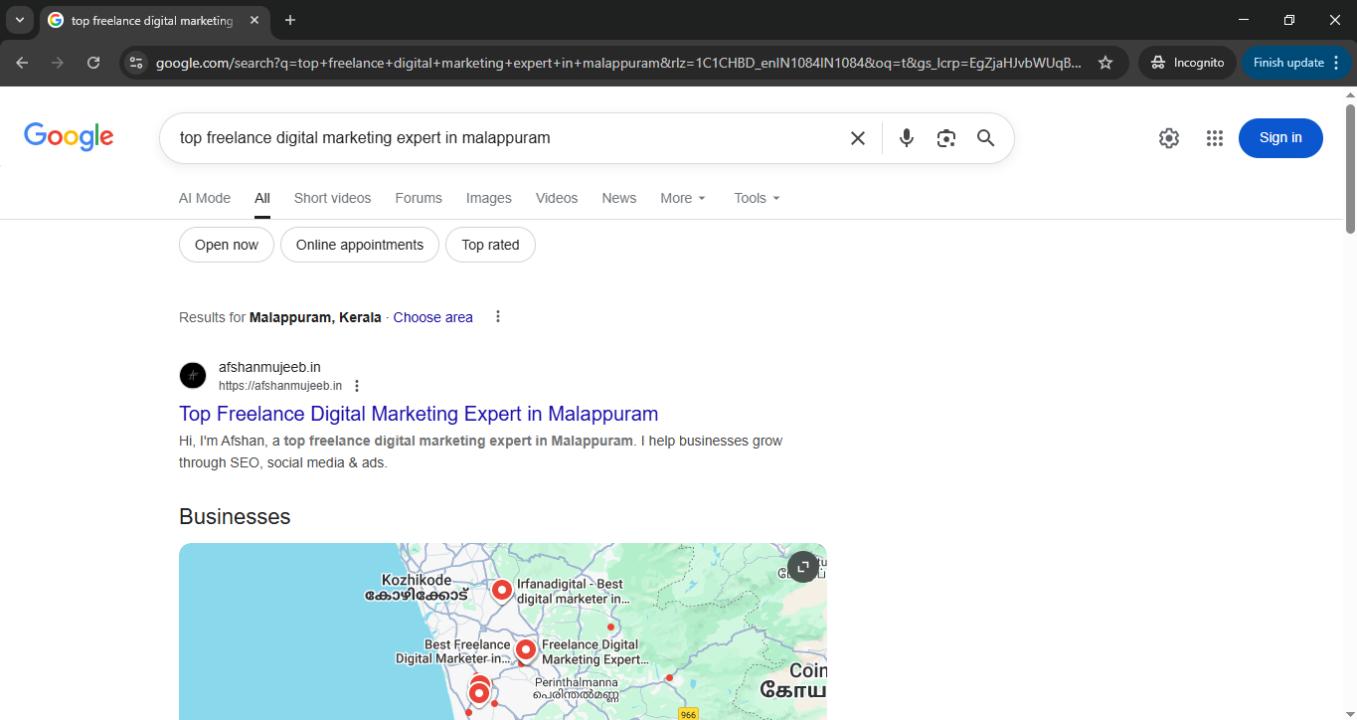The image size is (1357, 720).
Task: Open Google quick settings gear
Action: coord(1169,138)
